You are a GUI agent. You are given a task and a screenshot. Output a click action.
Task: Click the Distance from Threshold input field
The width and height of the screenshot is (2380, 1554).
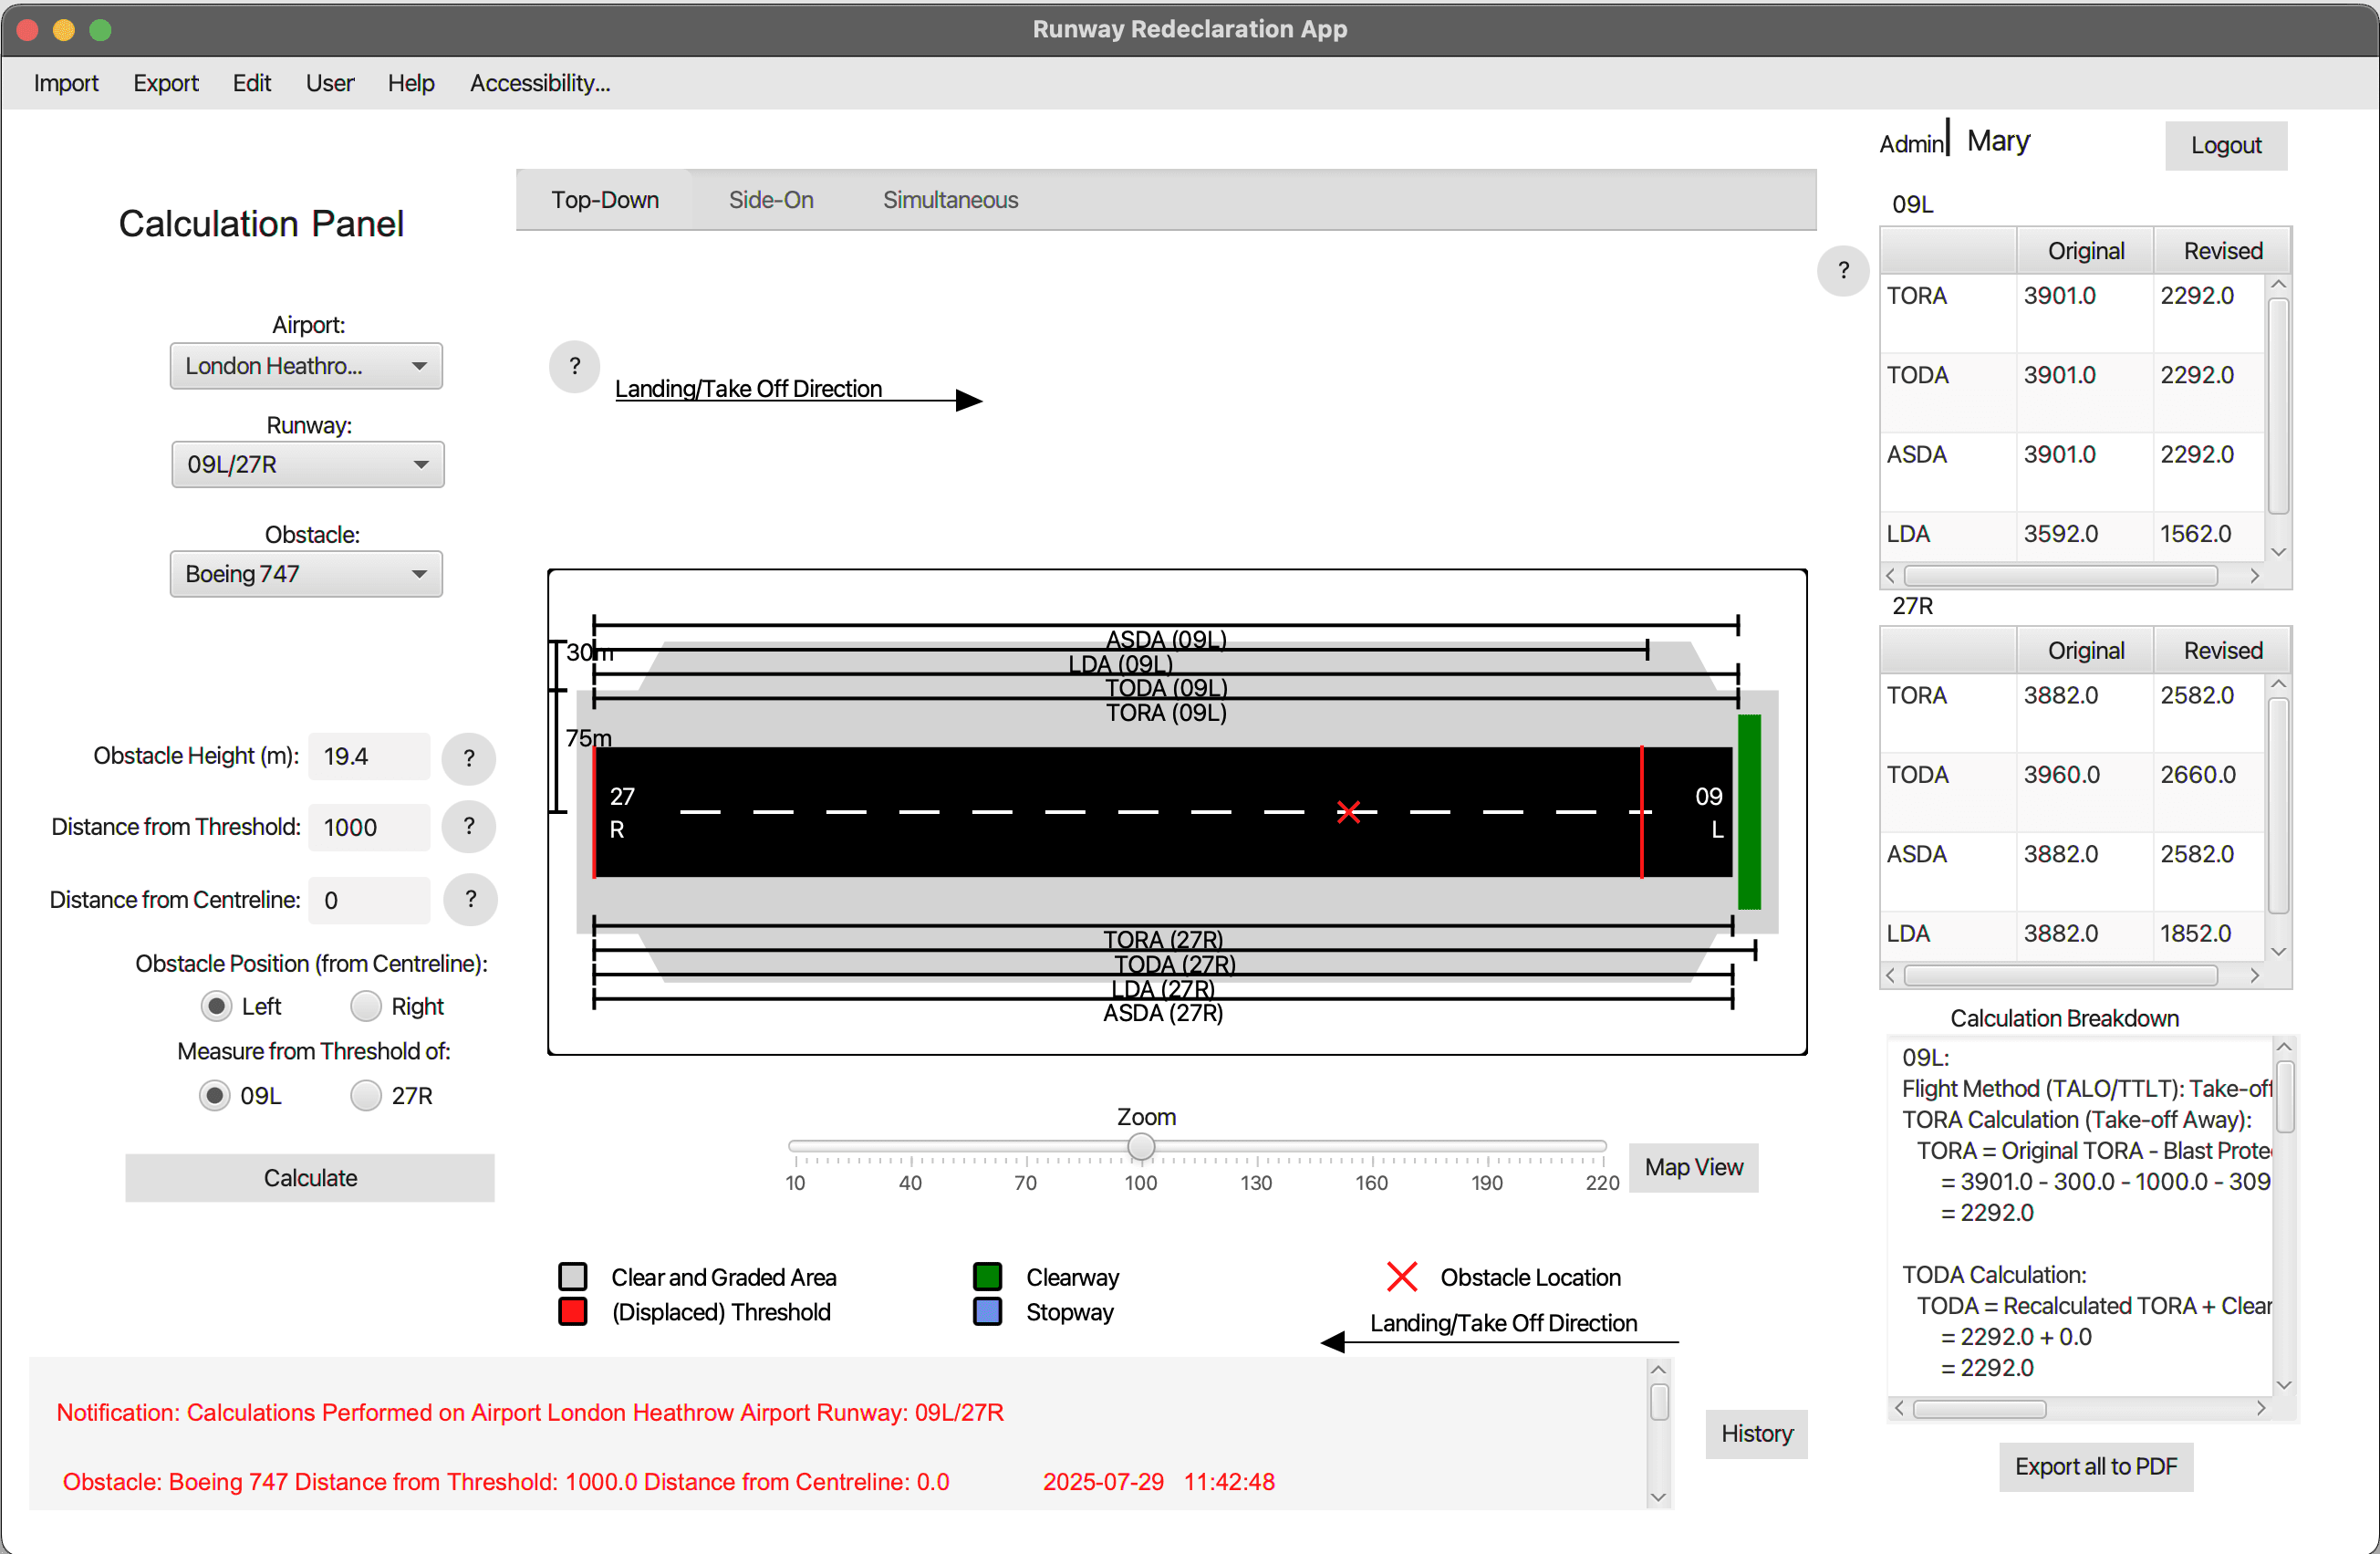[x=369, y=828]
